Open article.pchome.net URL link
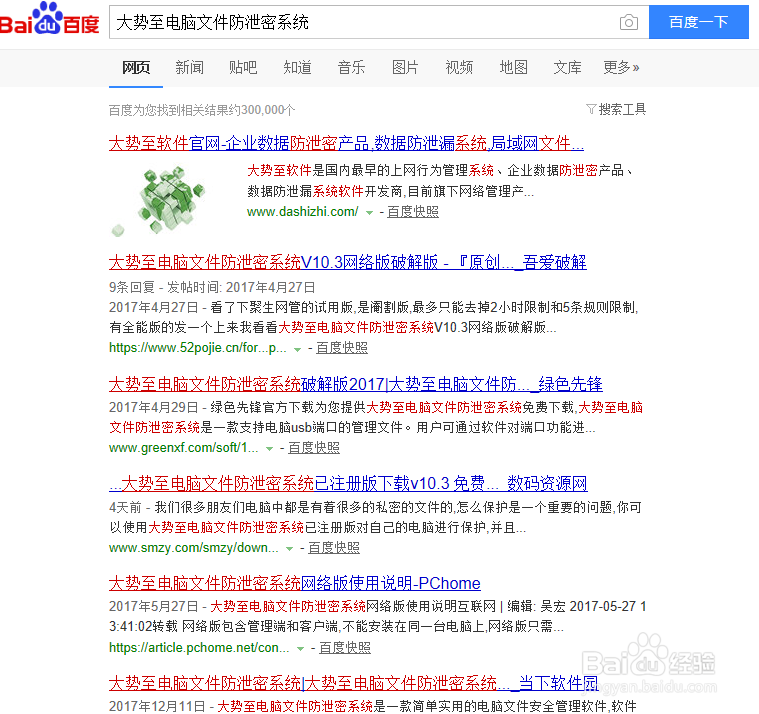This screenshot has height=714, width=759. [199, 648]
